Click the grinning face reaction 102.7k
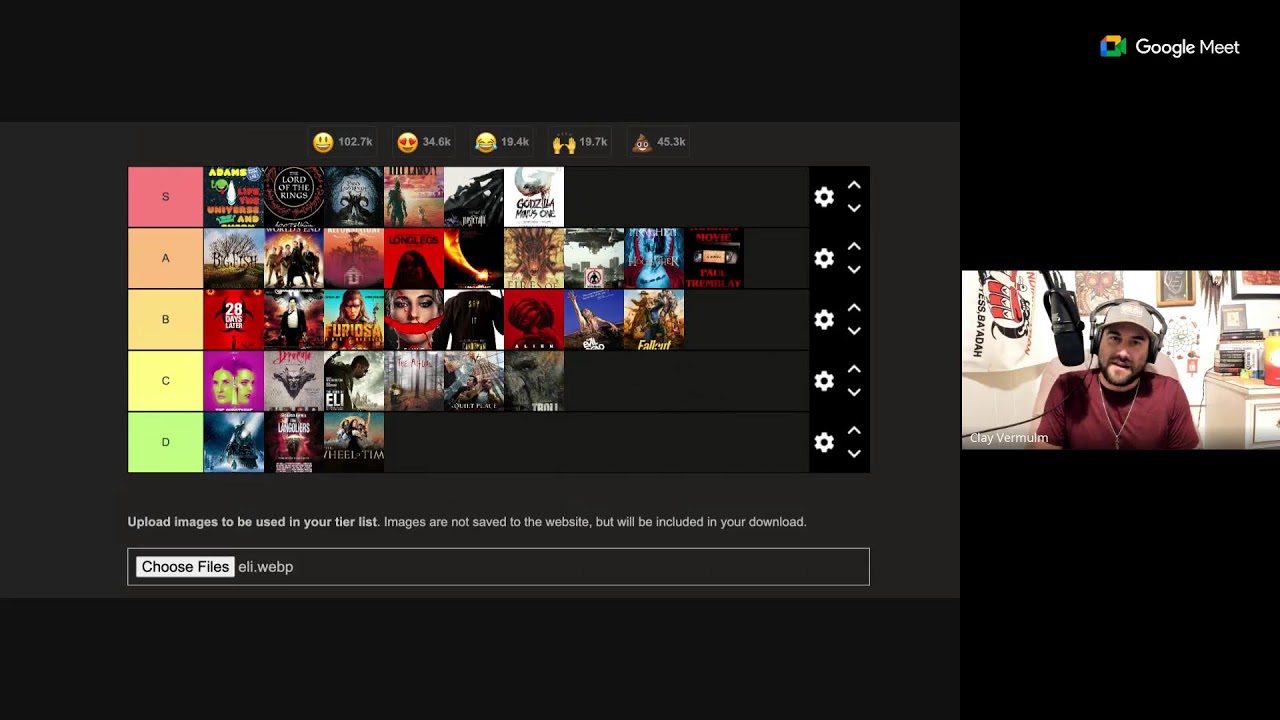 342,142
